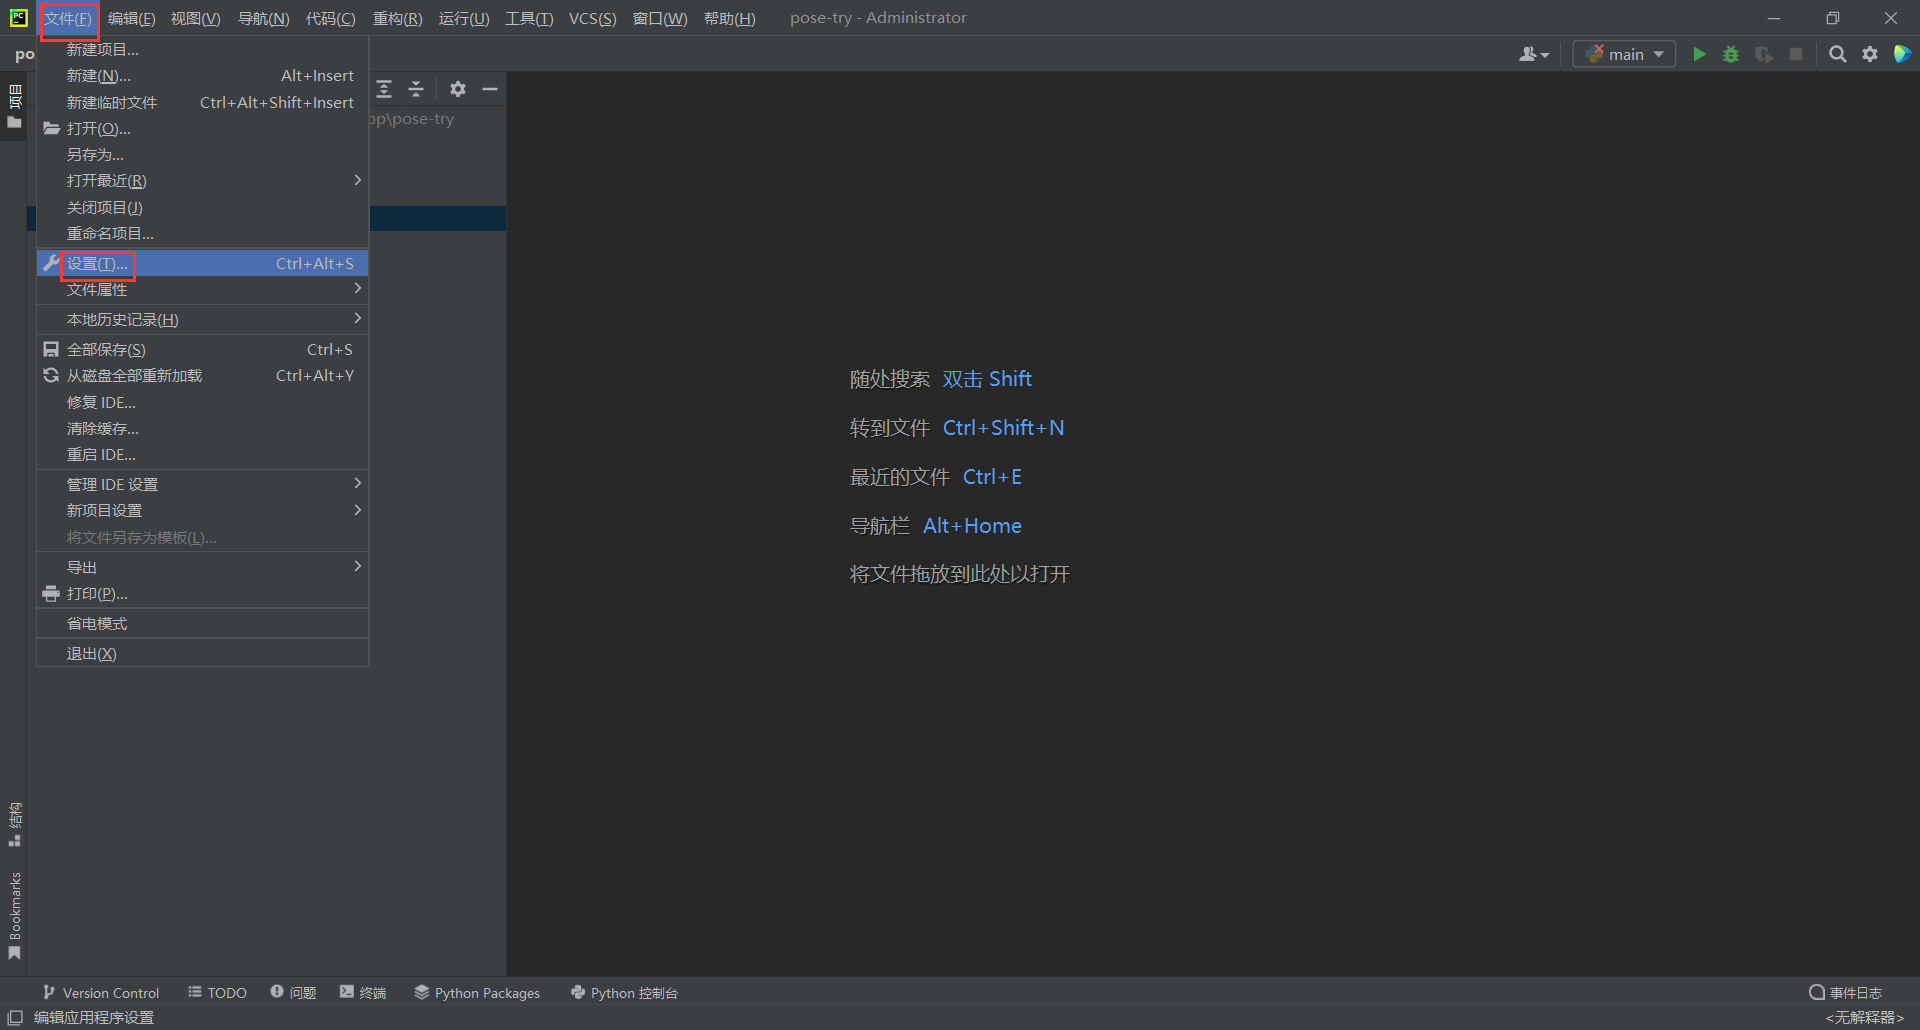Expand 本地历史记录(H) submenu
The height and width of the screenshot is (1030, 1920).
coord(203,319)
